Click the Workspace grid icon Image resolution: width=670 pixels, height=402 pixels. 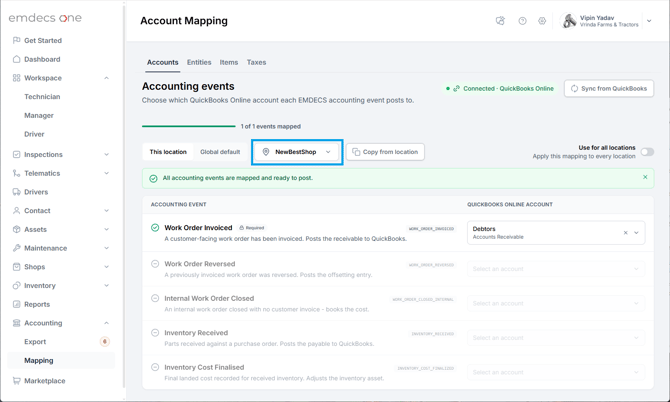[x=16, y=78]
